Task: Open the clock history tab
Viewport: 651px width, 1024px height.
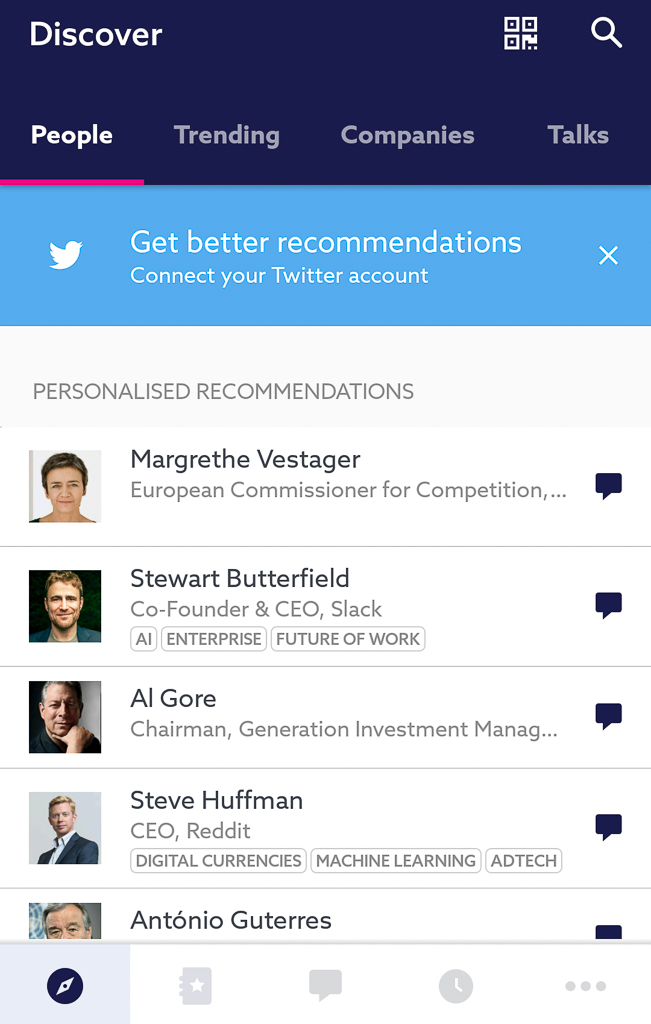Action: (456, 986)
